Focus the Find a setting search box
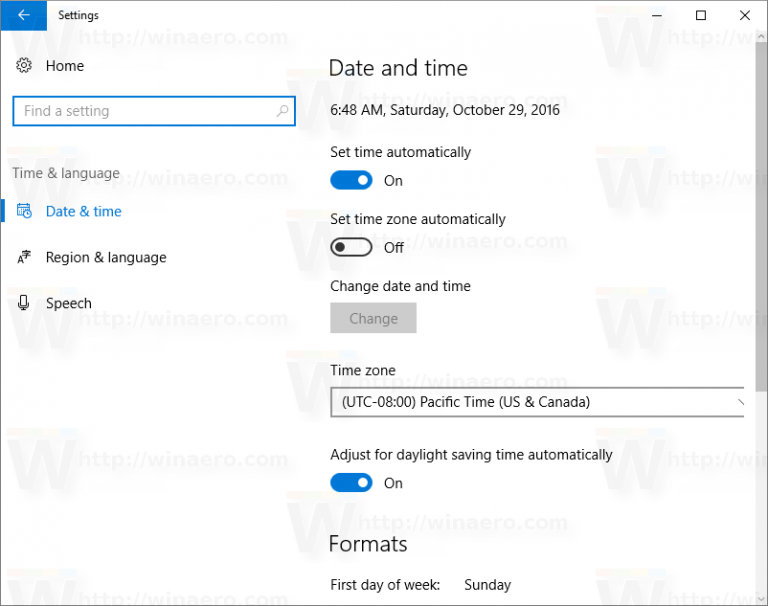Image resolution: width=768 pixels, height=606 pixels. click(x=154, y=111)
